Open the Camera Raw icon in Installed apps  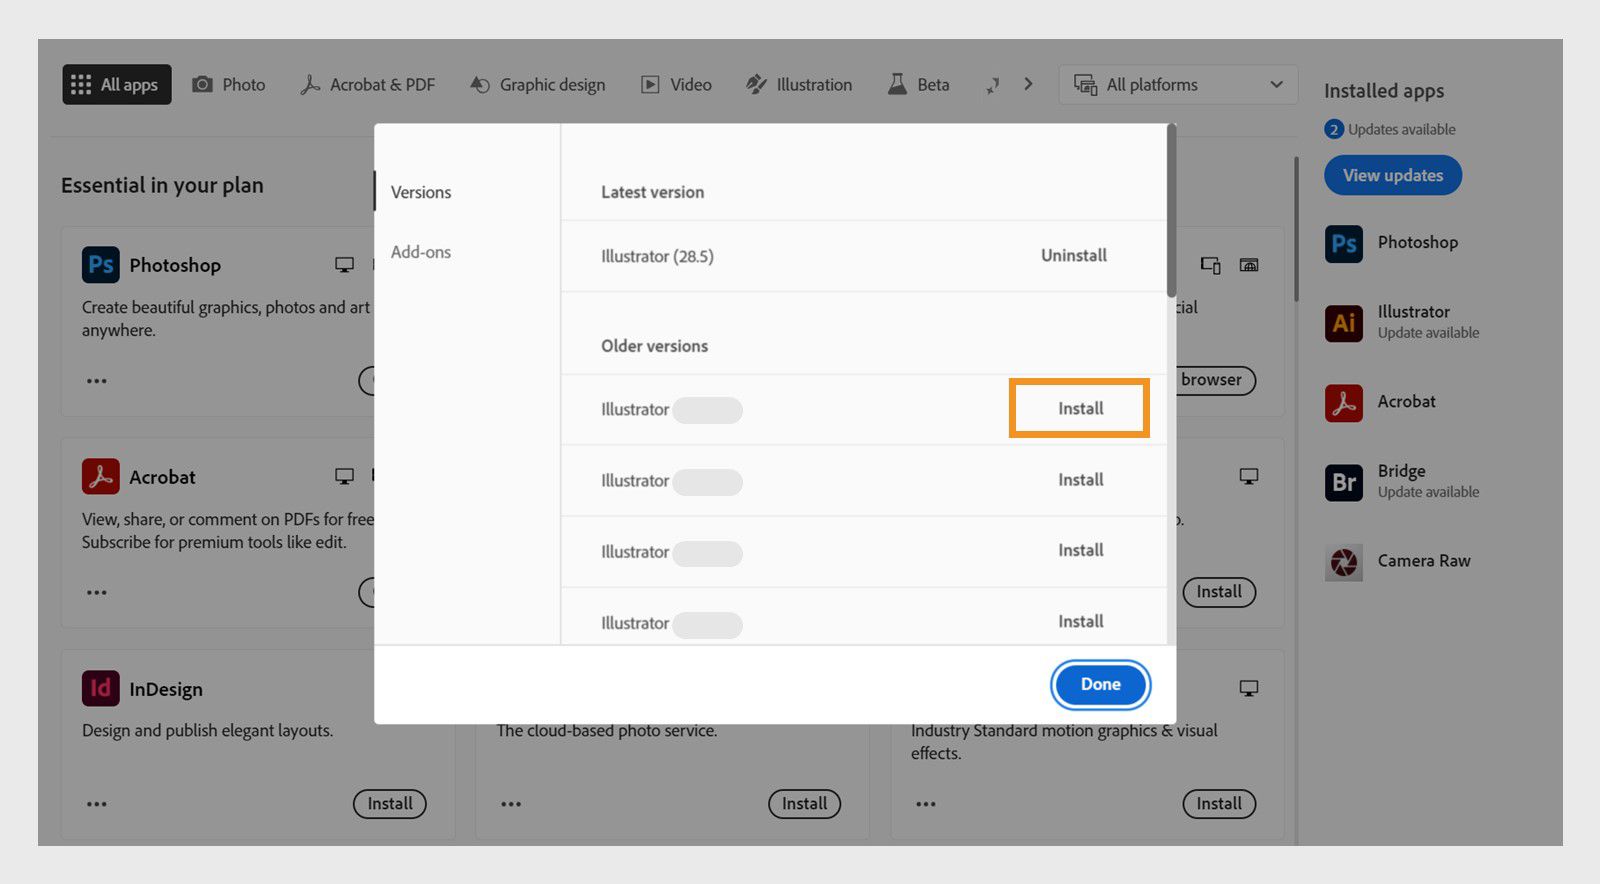(1343, 562)
